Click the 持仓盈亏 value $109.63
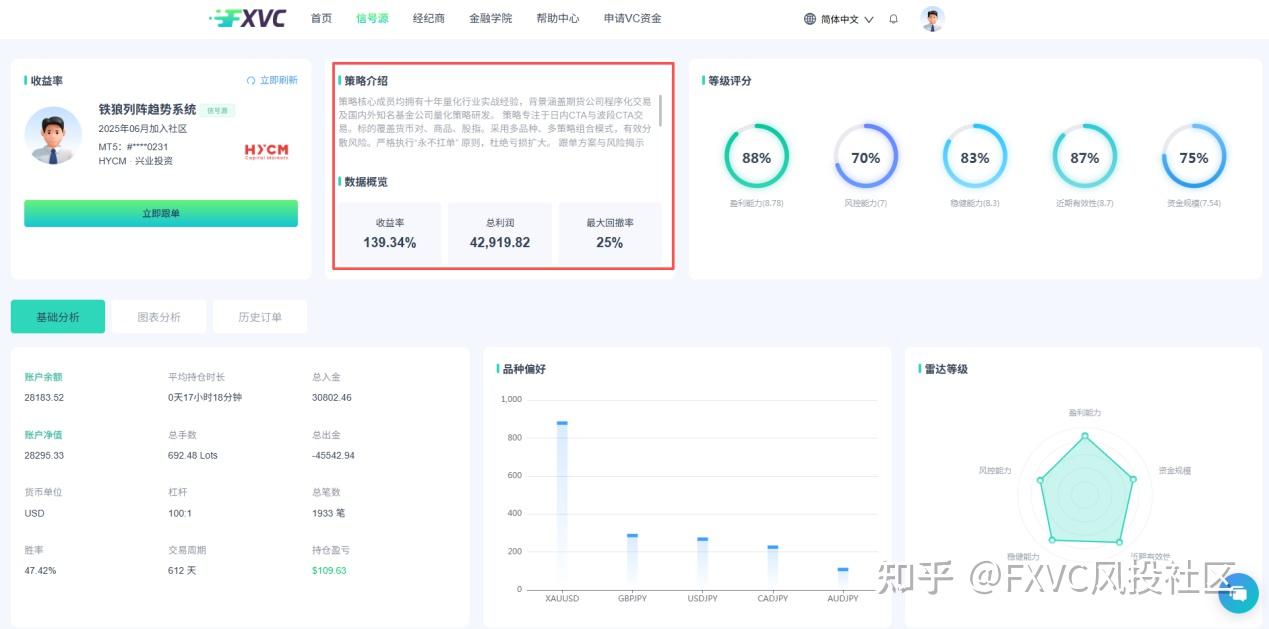Screen dimensions: 1269x629 (x=329, y=570)
